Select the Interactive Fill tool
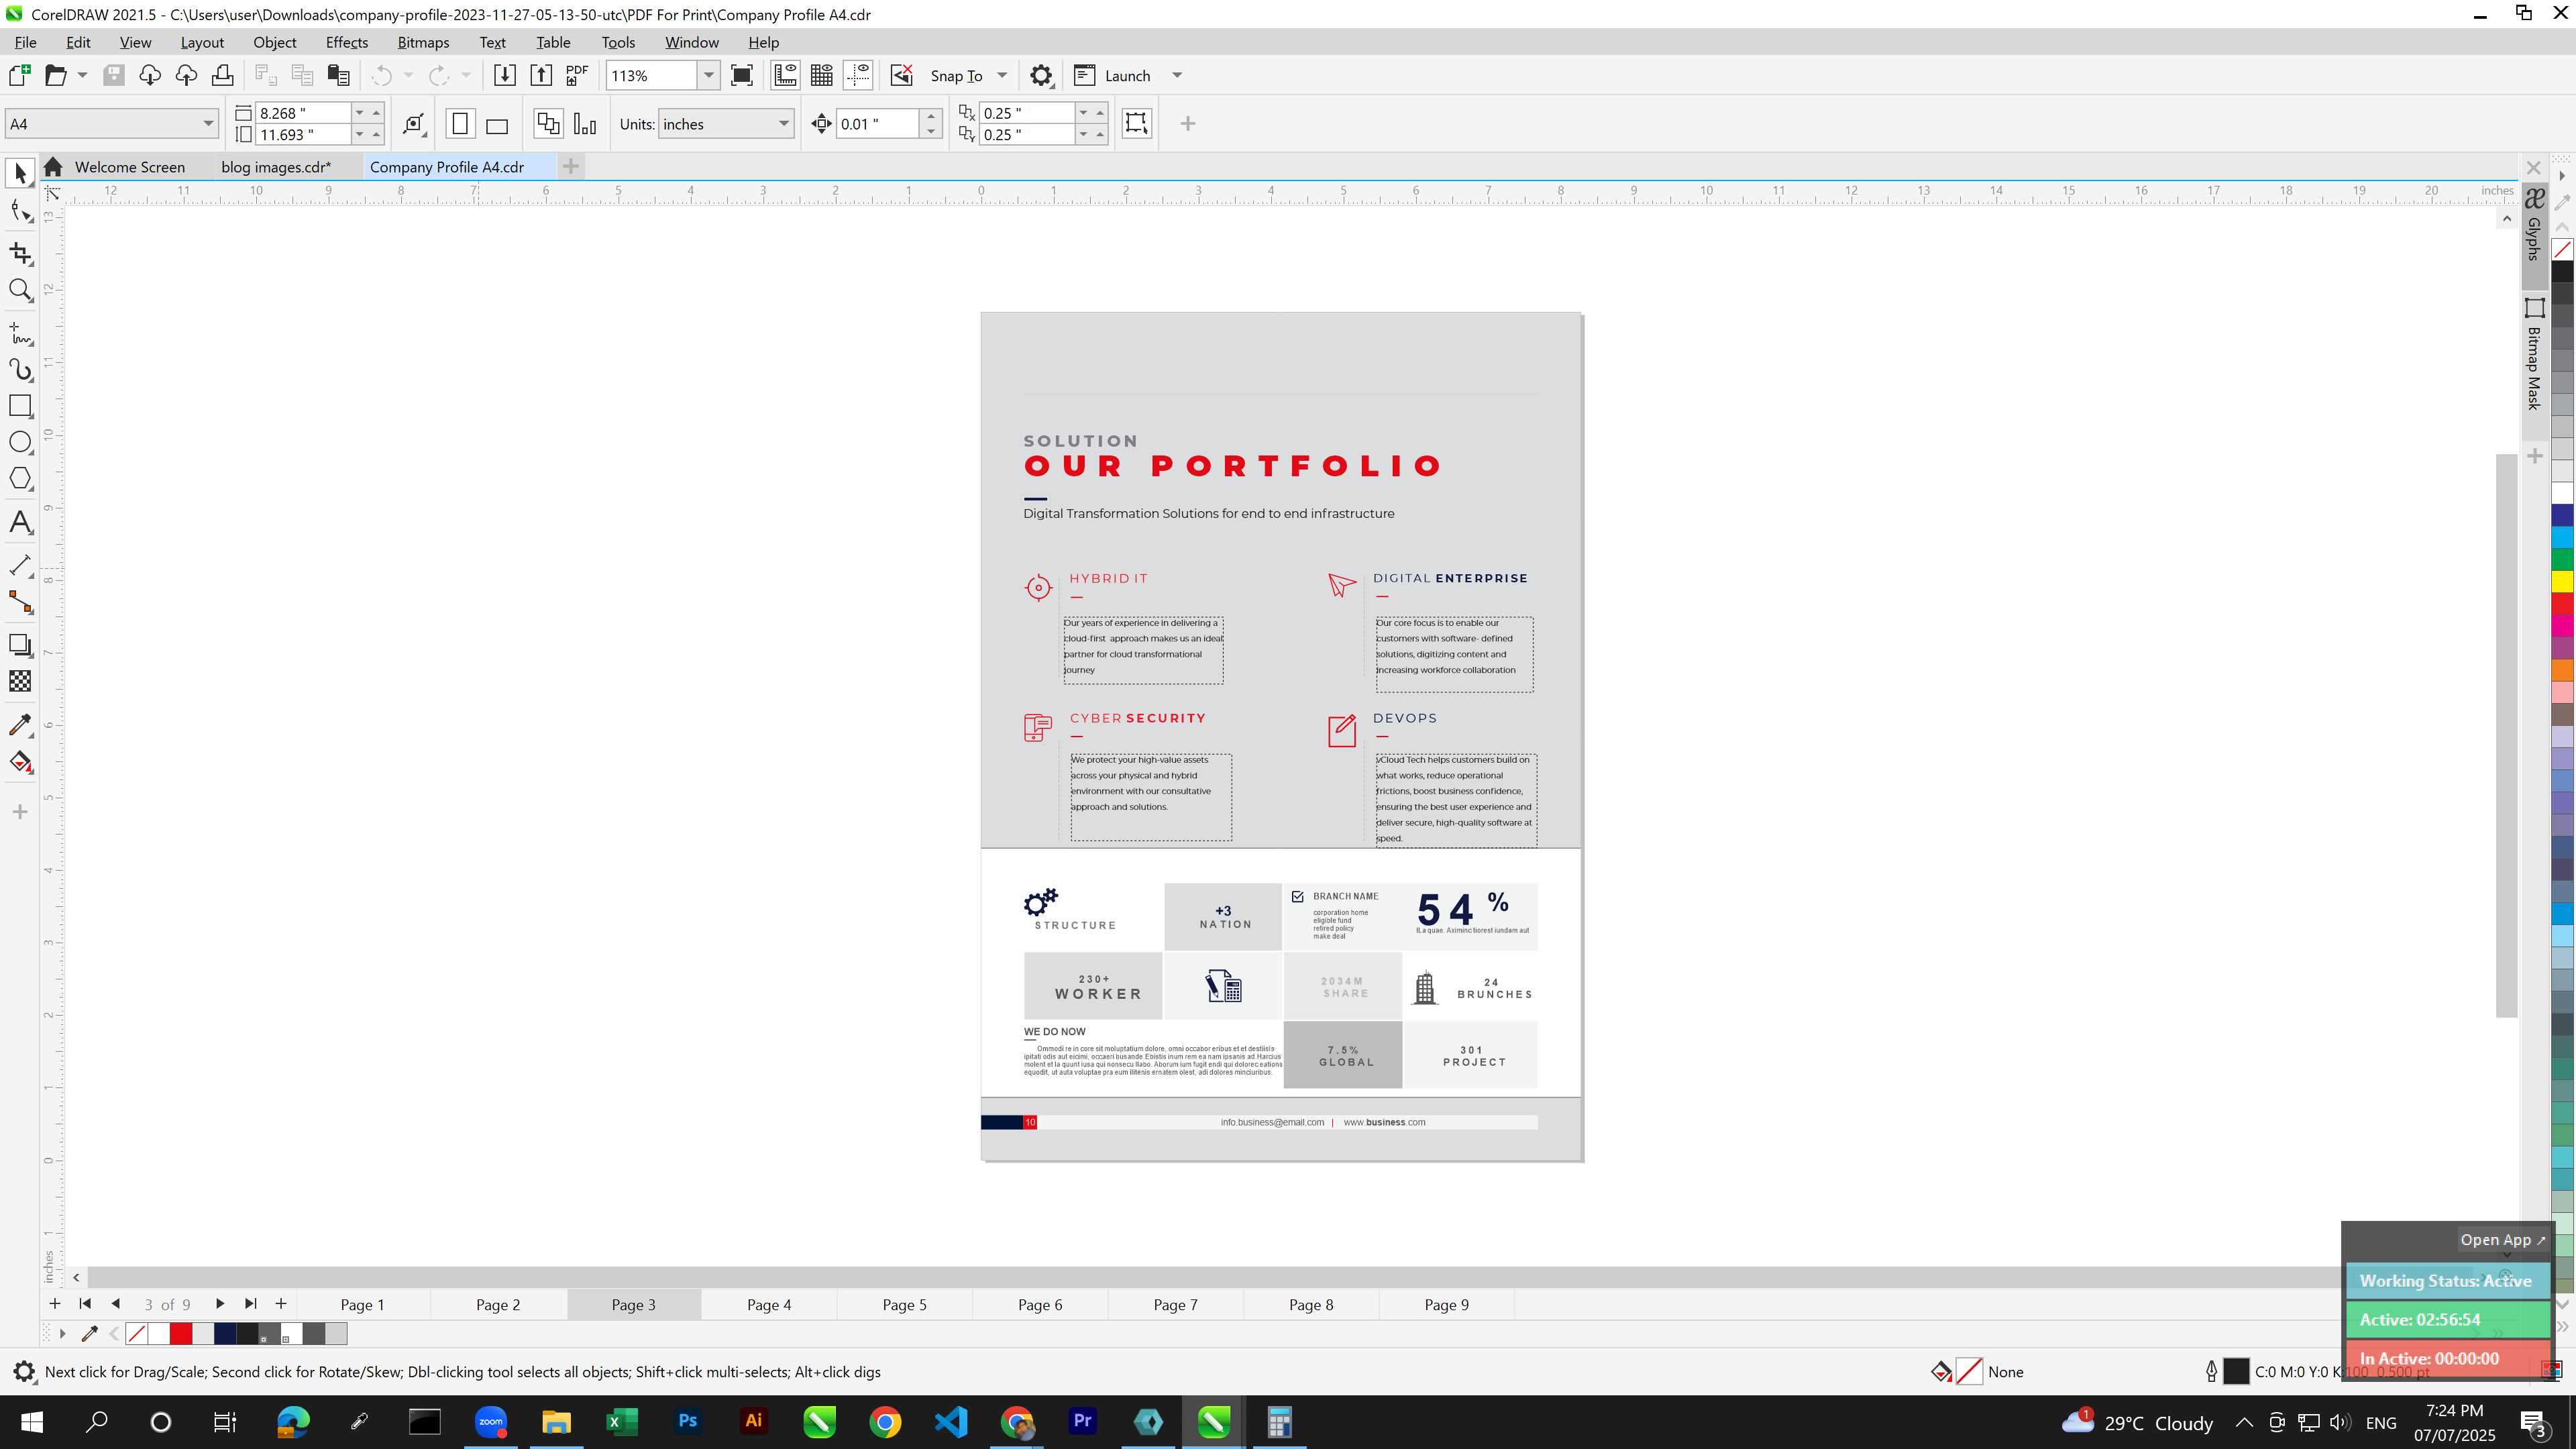This screenshot has height=1449, width=2576. pyautogui.click(x=20, y=762)
